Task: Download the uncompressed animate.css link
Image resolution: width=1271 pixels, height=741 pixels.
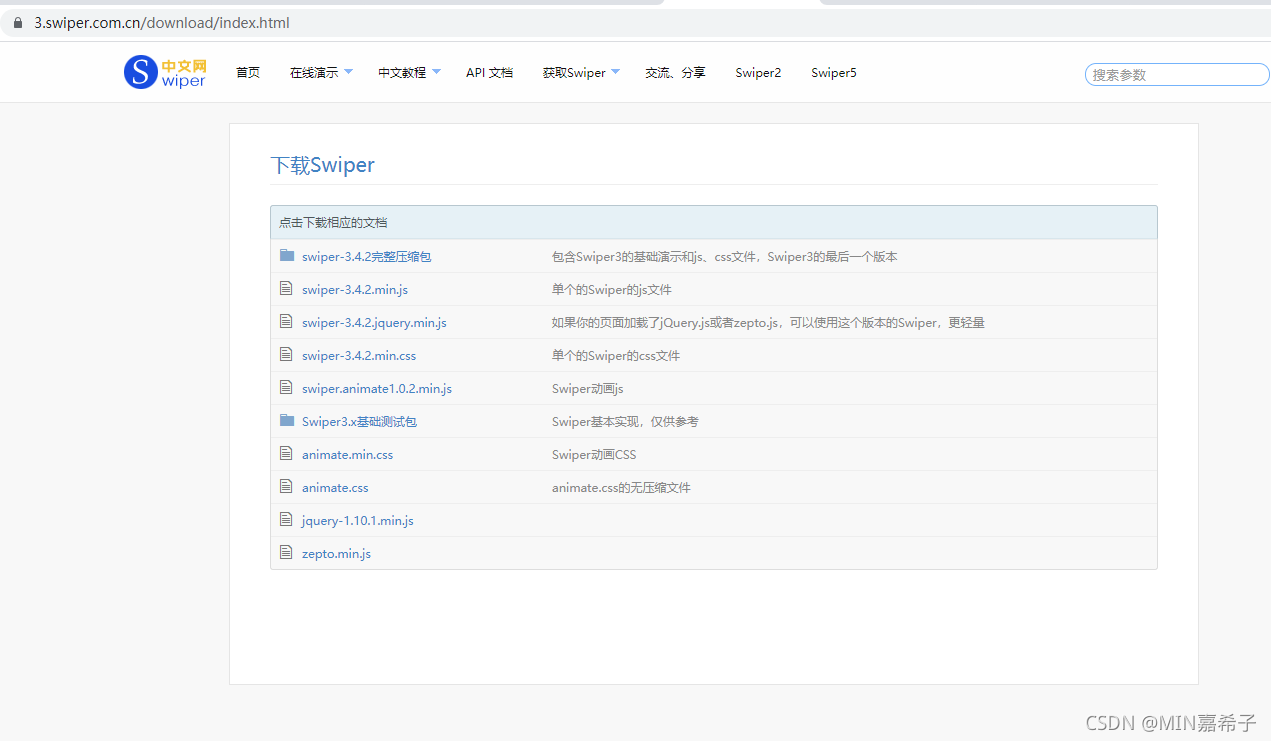Action: click(335, 488)
